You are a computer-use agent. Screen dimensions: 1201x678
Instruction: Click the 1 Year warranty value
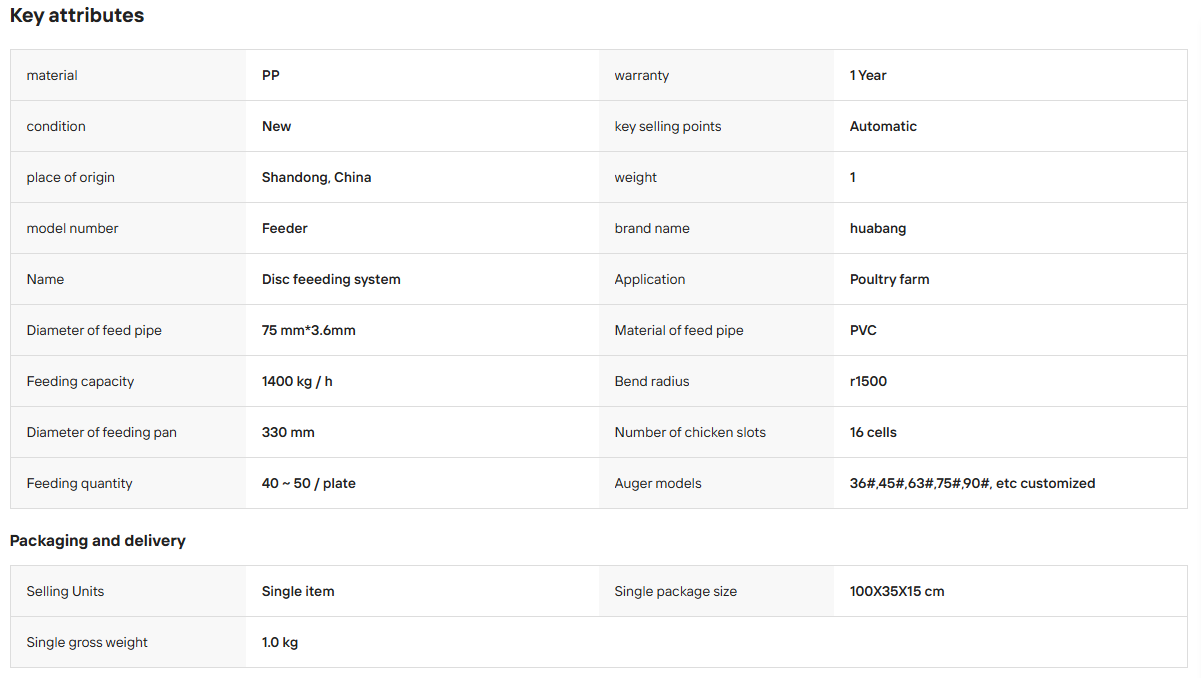coord(868,75)
